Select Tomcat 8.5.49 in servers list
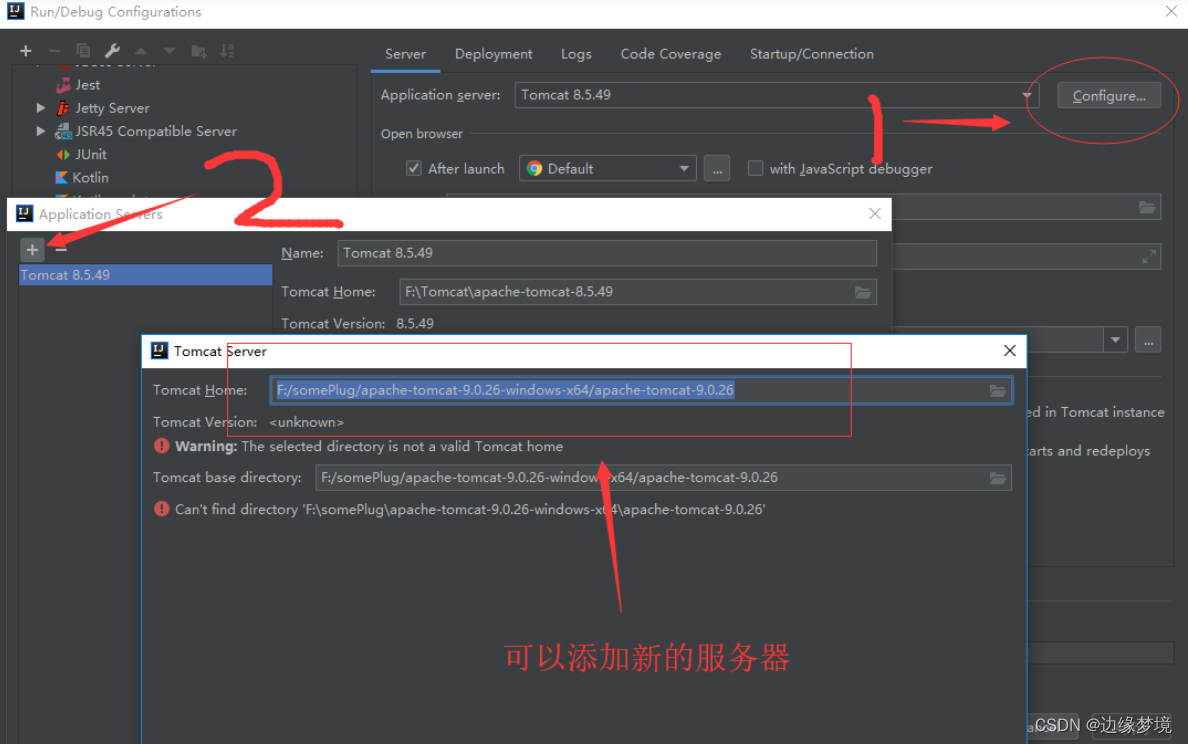1188x744 pixels. point(145,275)
